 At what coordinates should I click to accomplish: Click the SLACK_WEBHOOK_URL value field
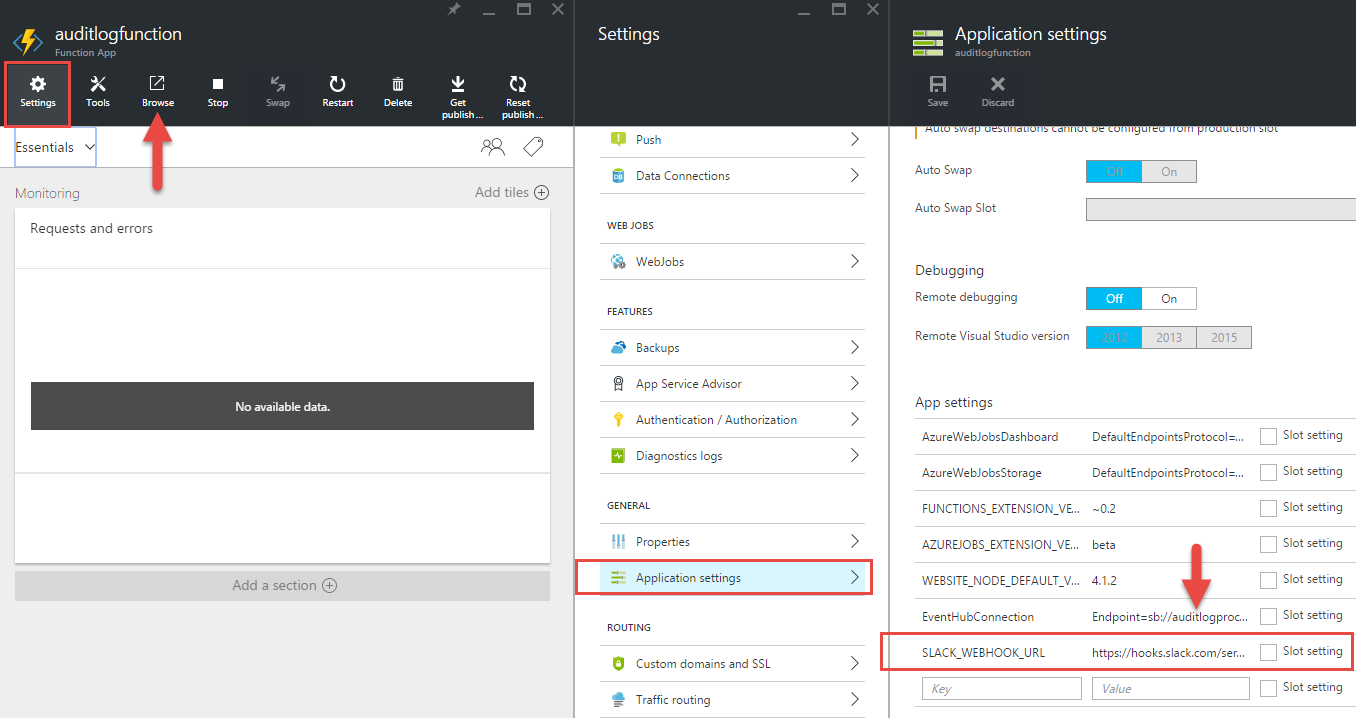click(1169, 652)
